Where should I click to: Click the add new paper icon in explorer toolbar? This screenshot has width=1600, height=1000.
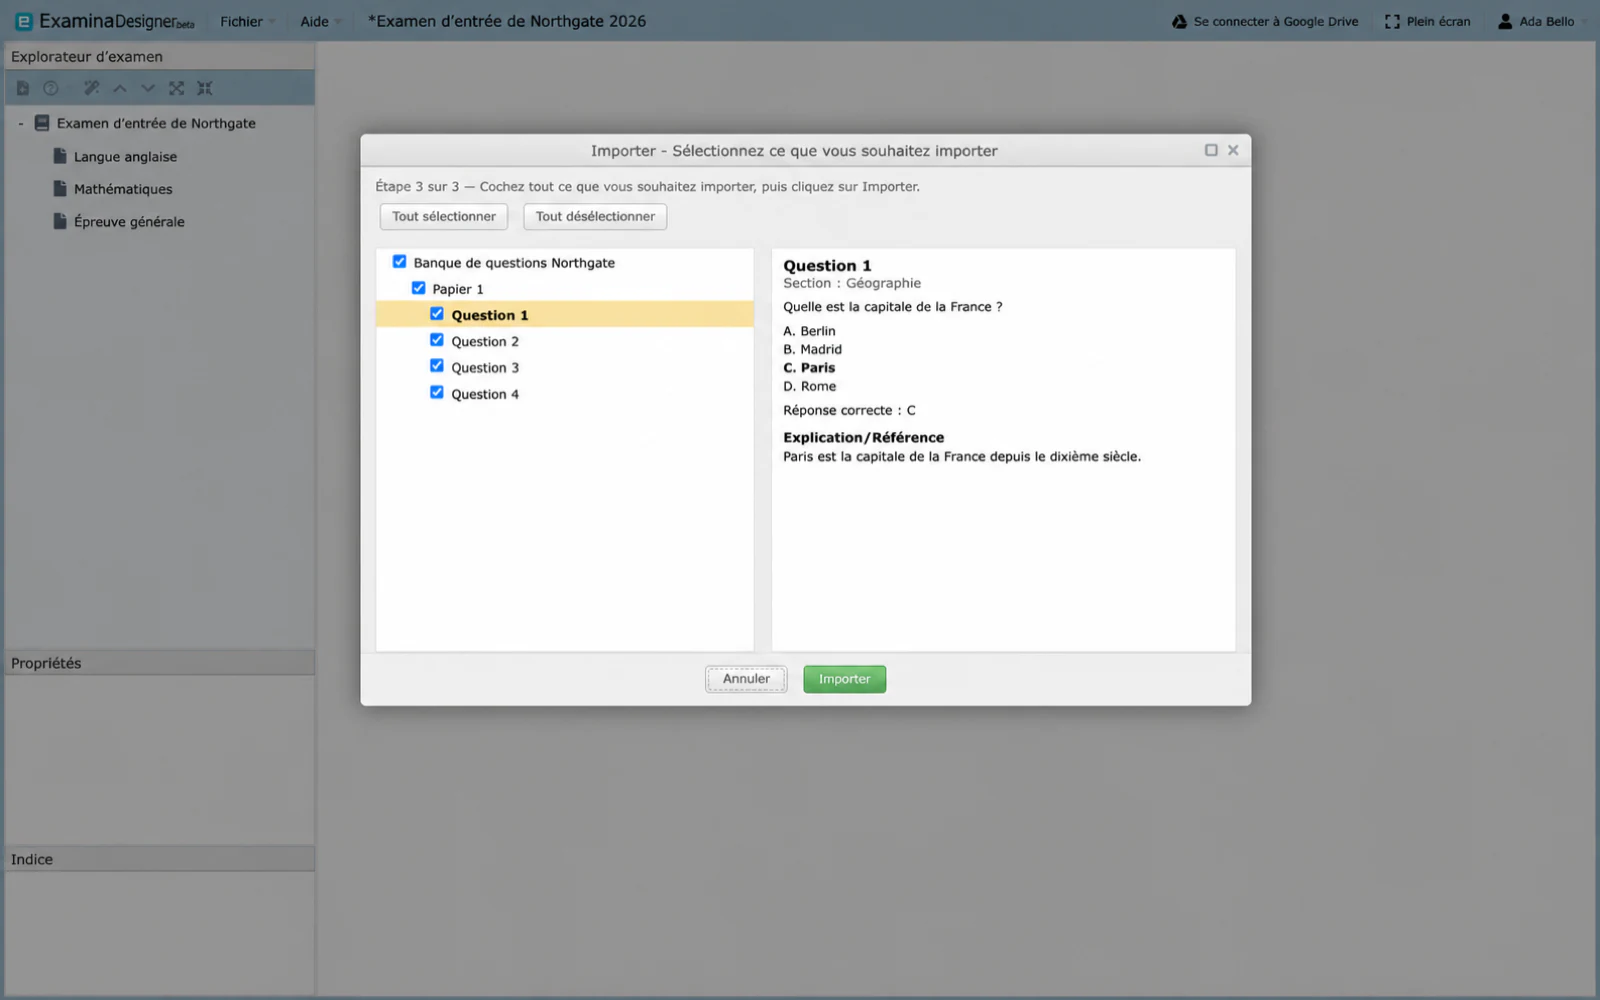click(23, 88)
